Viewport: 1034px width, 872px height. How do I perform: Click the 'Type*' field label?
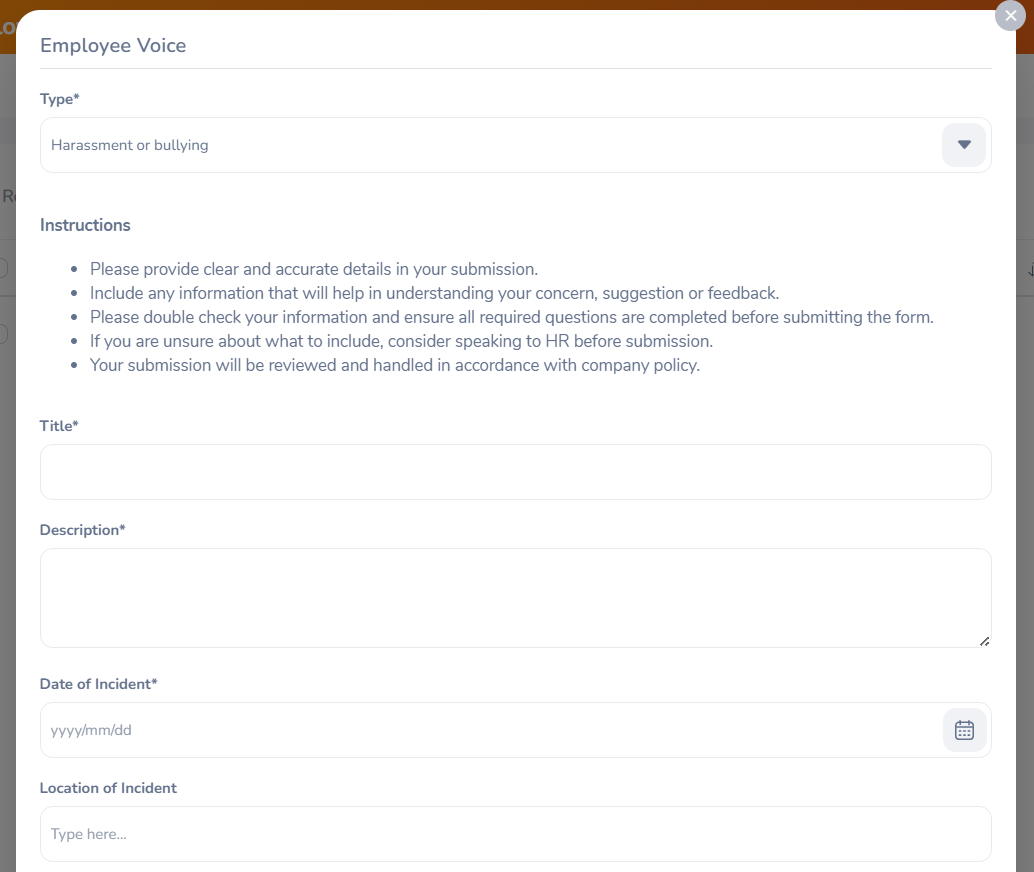point(59,99)
